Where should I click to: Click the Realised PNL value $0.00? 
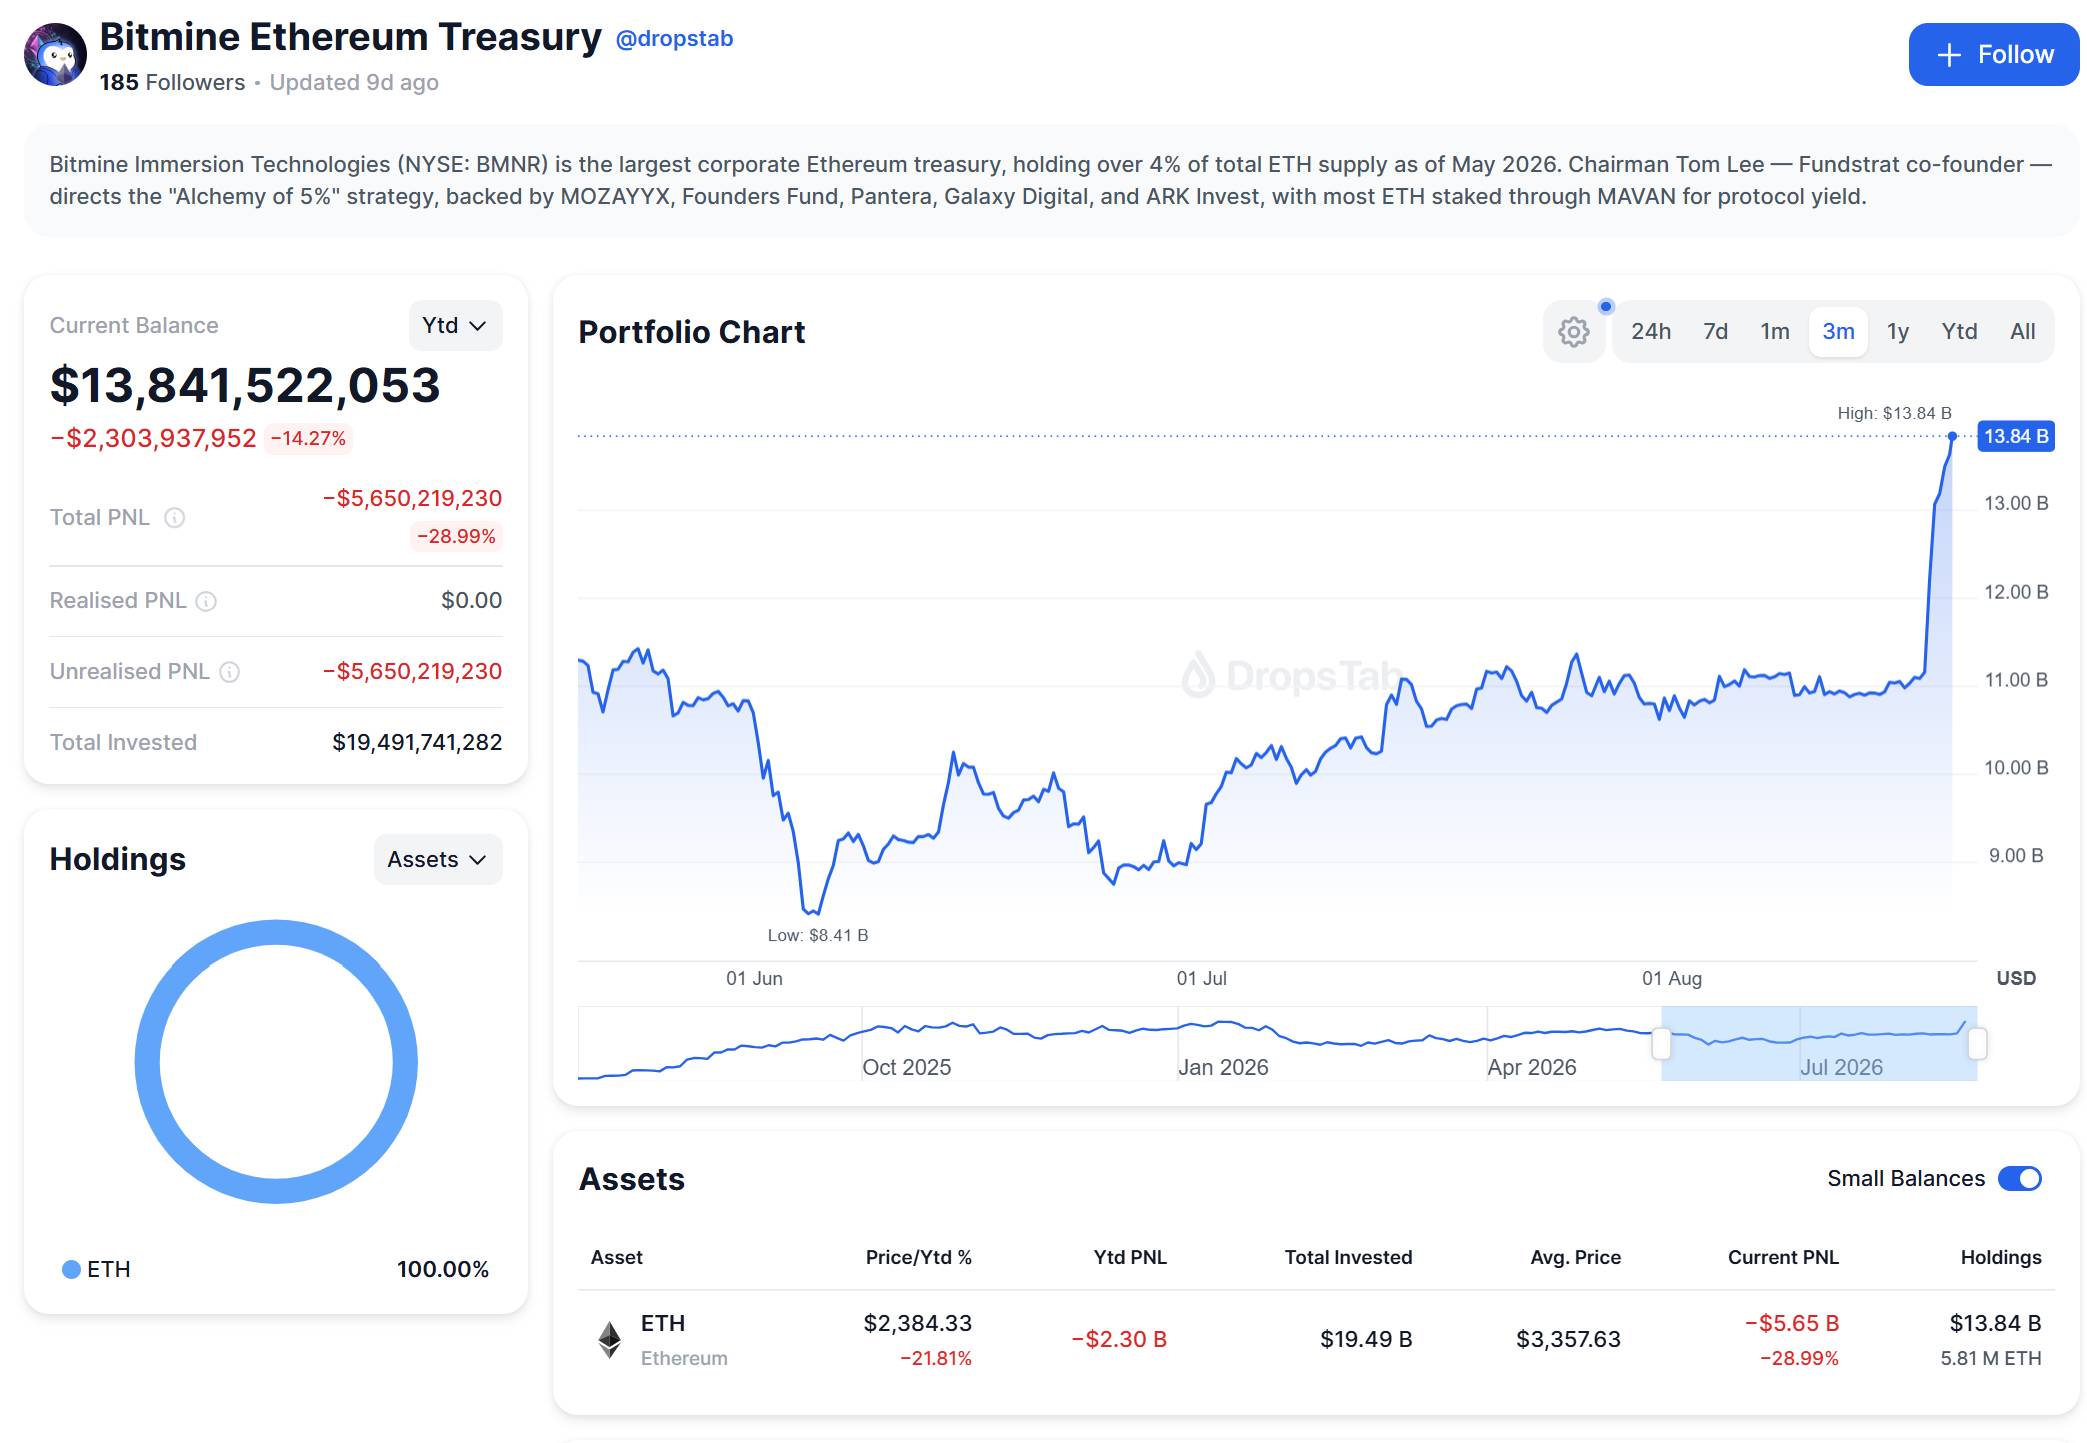[x=471, y=601]
